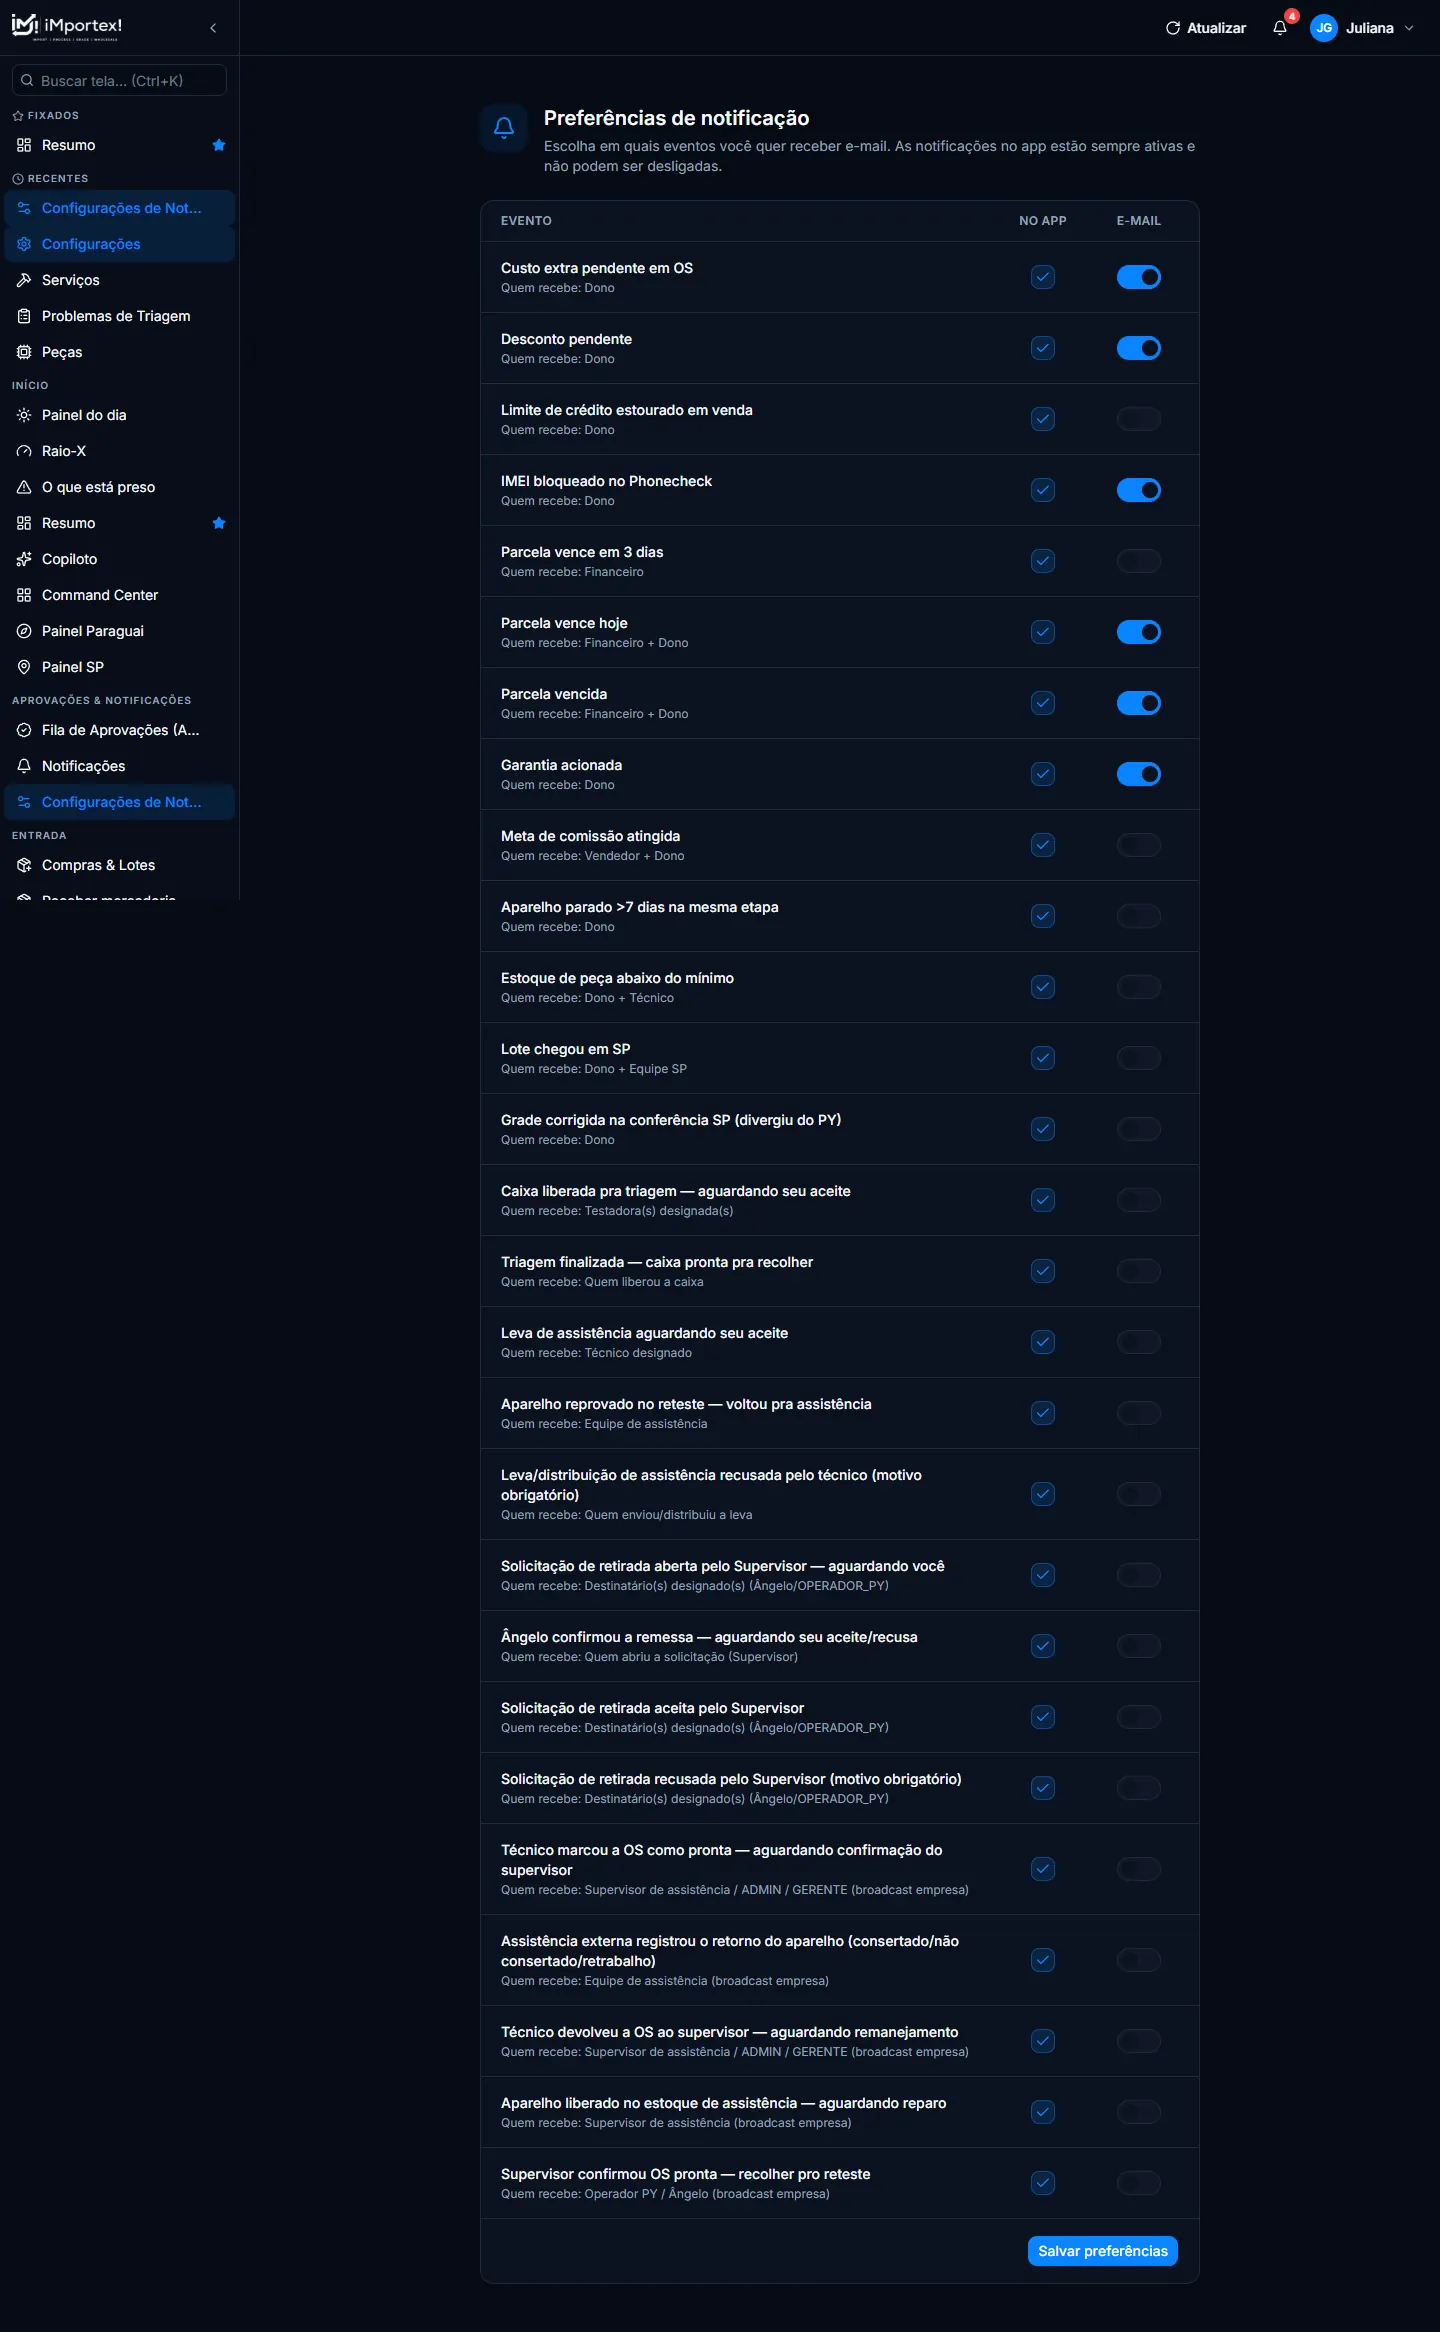Click the Preferências de notificação heading
The height and width of the screenshot is (2332, 1440).
[676, 118]
